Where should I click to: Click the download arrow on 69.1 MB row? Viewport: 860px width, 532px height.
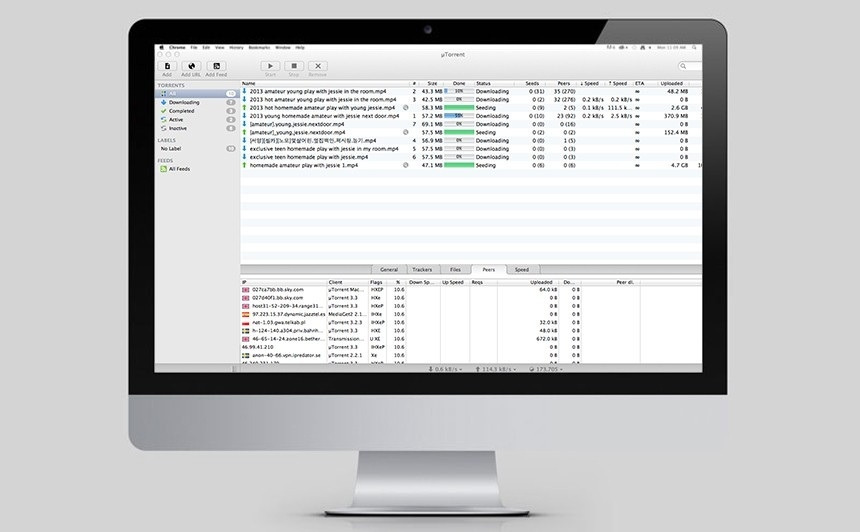pyautogui.click(x=245, y=124)
